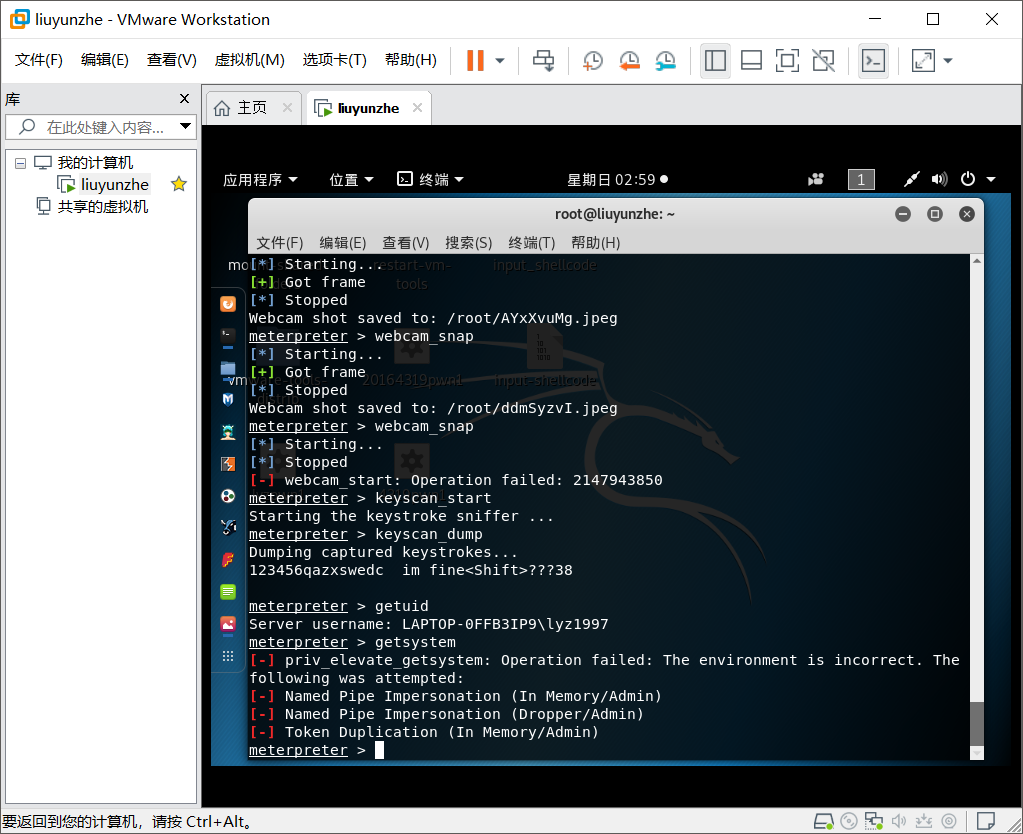The height and width of the screenshot is (834, 1023).
Task: Open the 终端 application menu in the top bar
Action: point(430,179)
